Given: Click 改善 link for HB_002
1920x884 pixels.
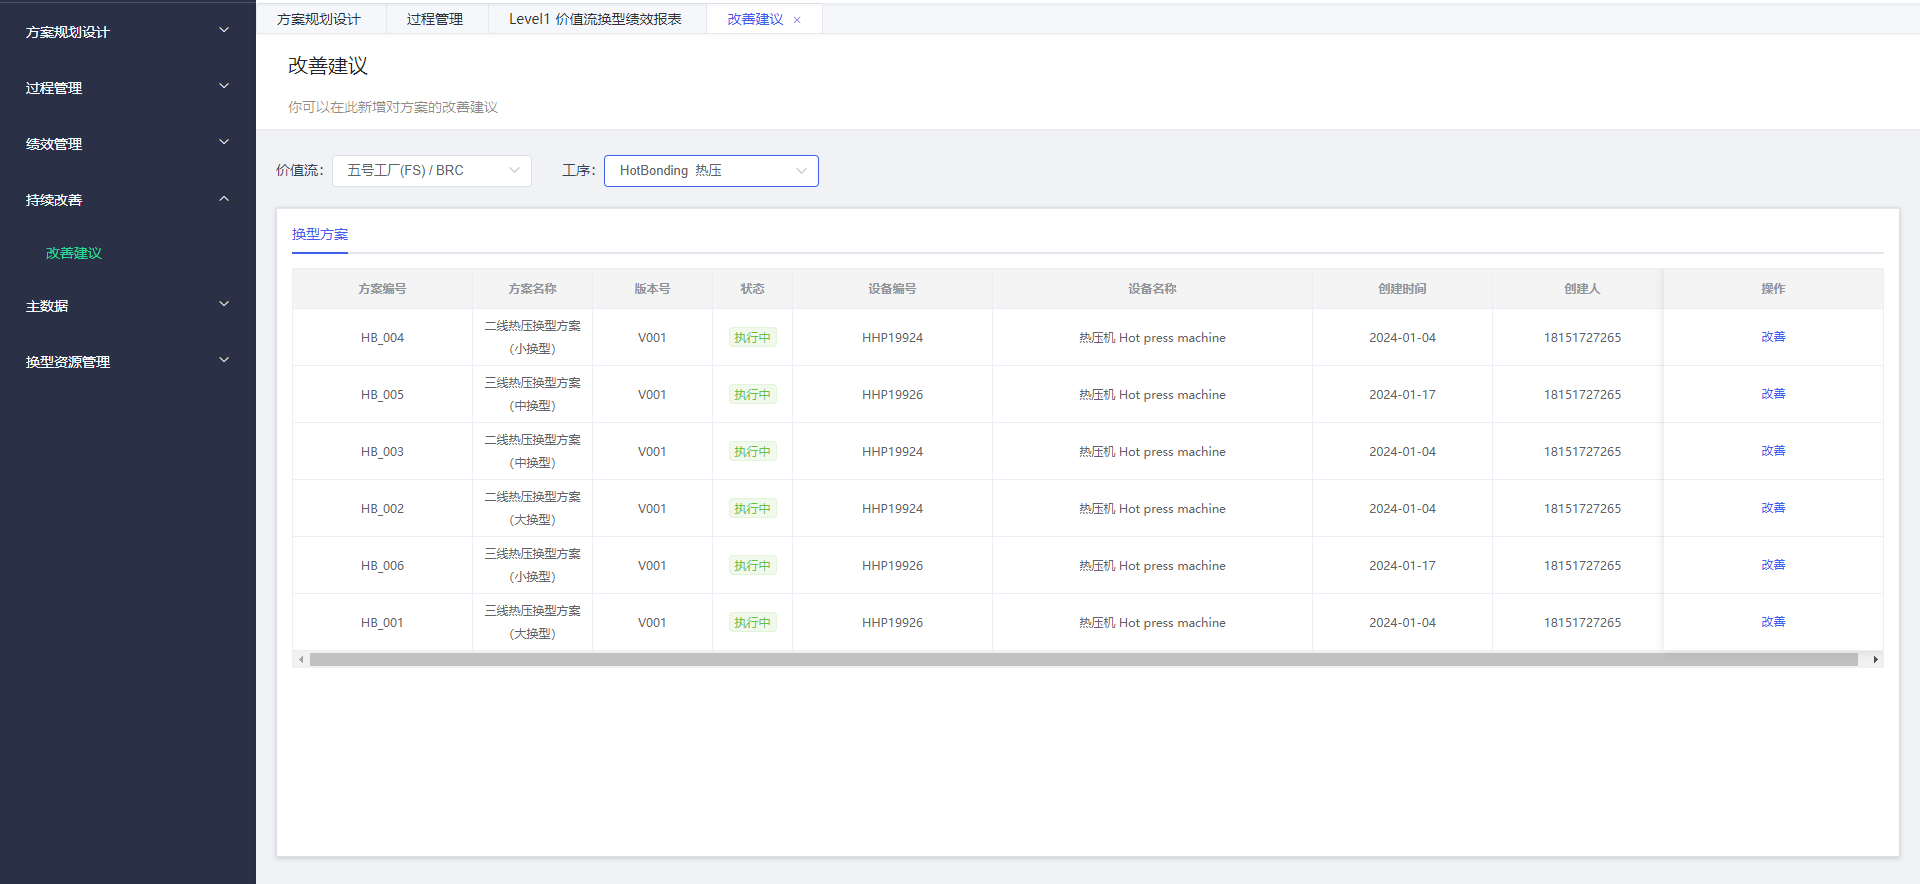Looking at the screenshot, I should click(x=1773, y=508).
